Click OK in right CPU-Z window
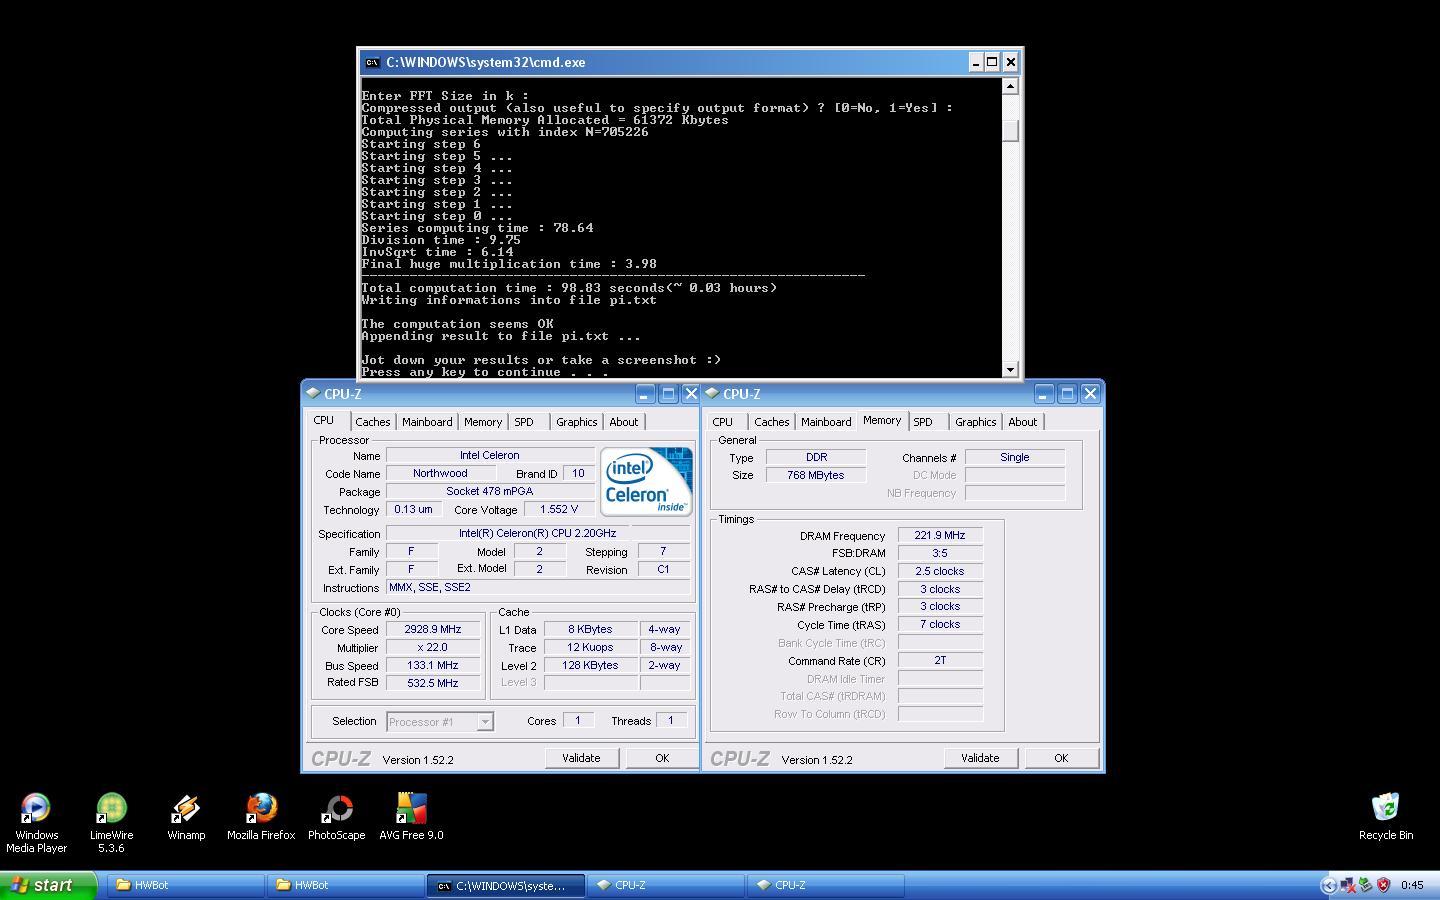 pos(1061,758)
